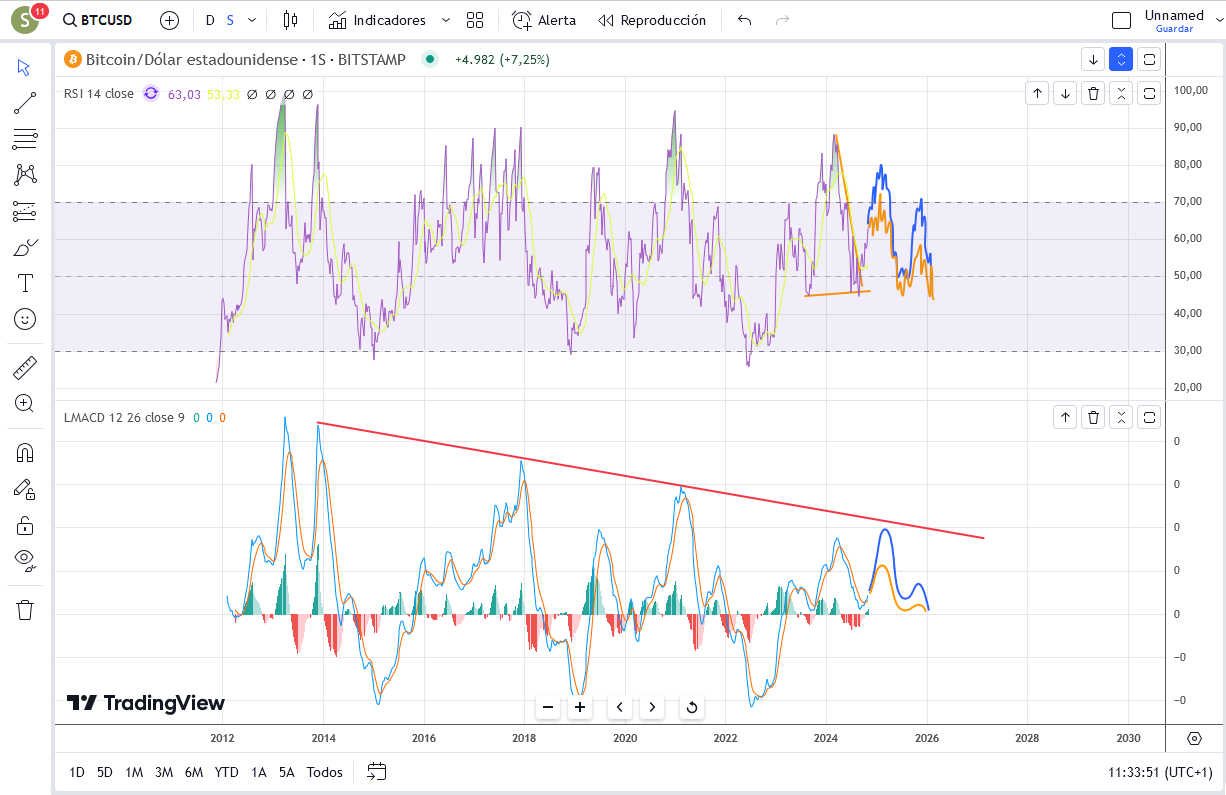Activate the zoom in magnifier tool
Image resolution: width=1226 pixels, height=795 pixels.
click(25, 403)
